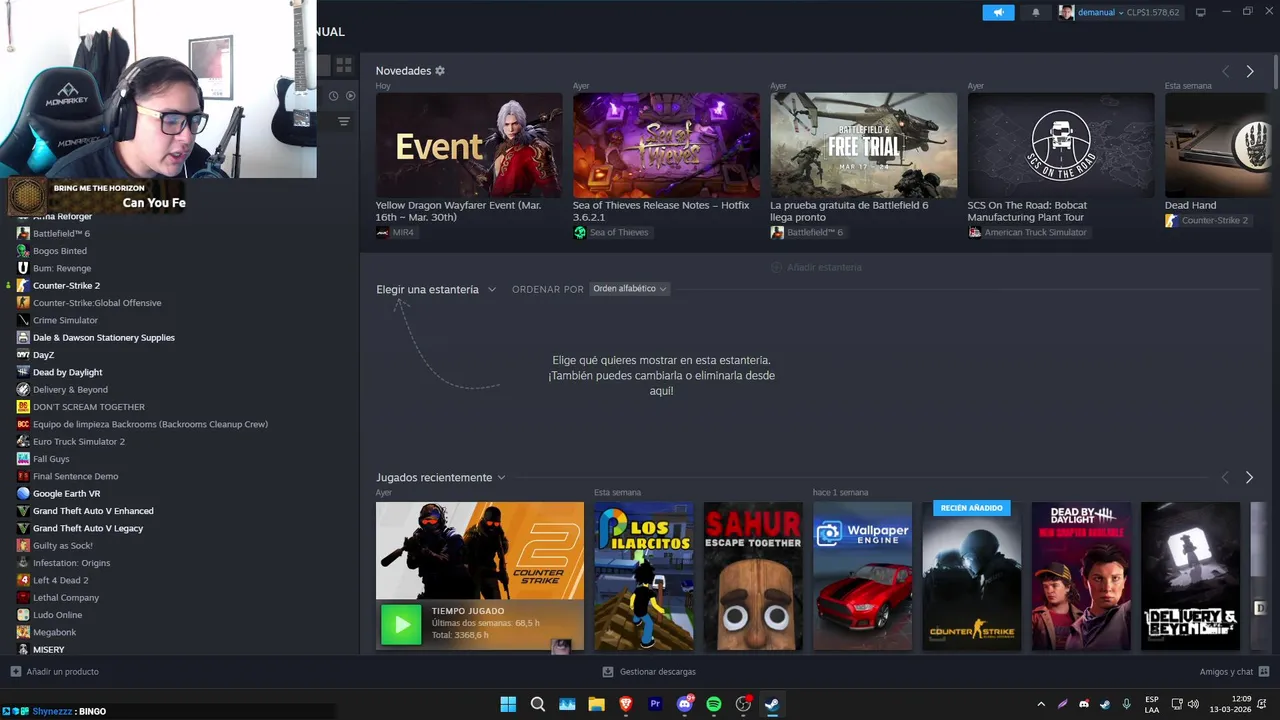Open Sahur Escape Together tile
This screenshot has height=720, width=1280.
click(x=753, y=576)
